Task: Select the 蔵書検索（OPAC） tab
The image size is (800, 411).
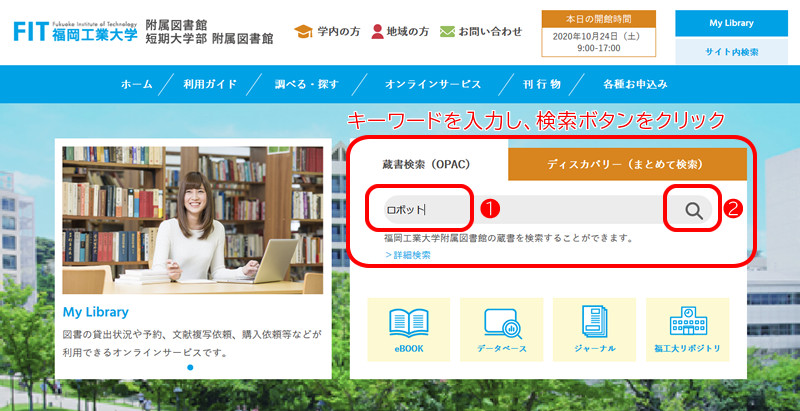Action: pyautogui.click(x=429, y=165)
